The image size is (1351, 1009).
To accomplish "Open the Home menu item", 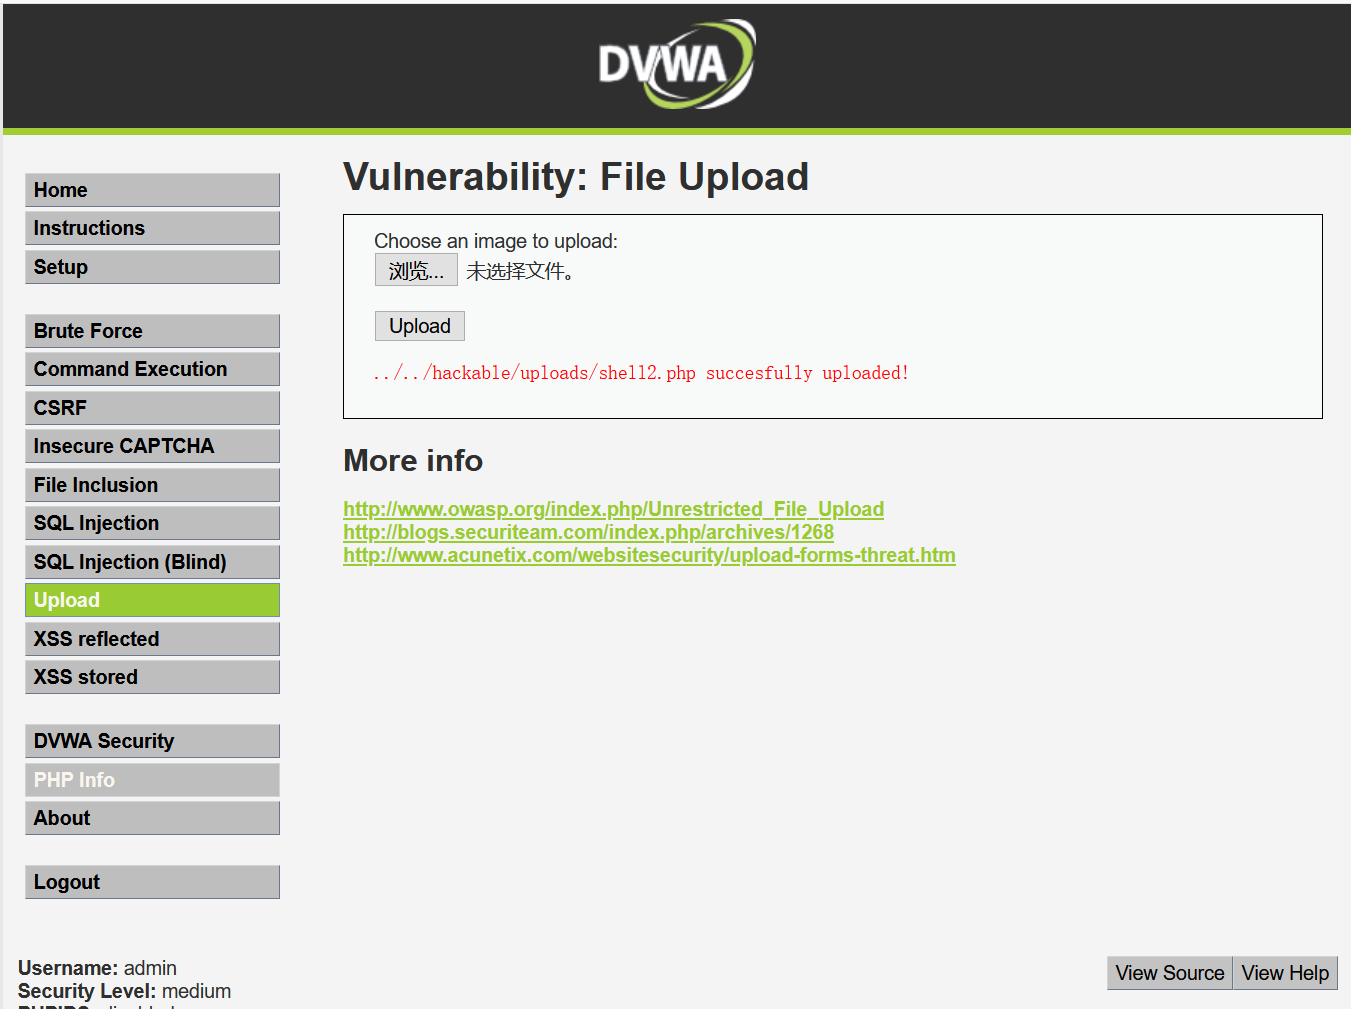I will click(152, 190).
